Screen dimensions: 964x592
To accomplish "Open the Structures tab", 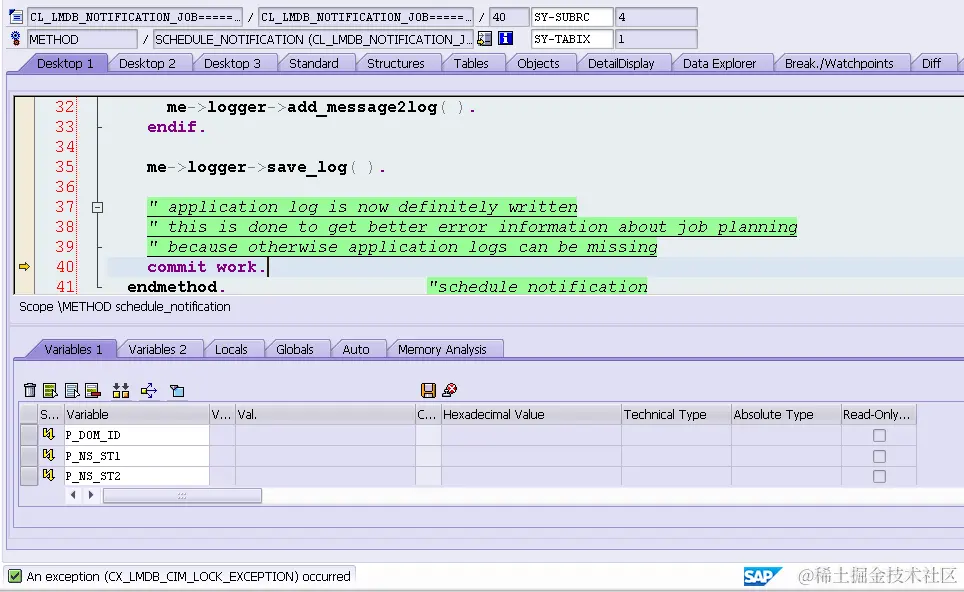I will point(395,63).
